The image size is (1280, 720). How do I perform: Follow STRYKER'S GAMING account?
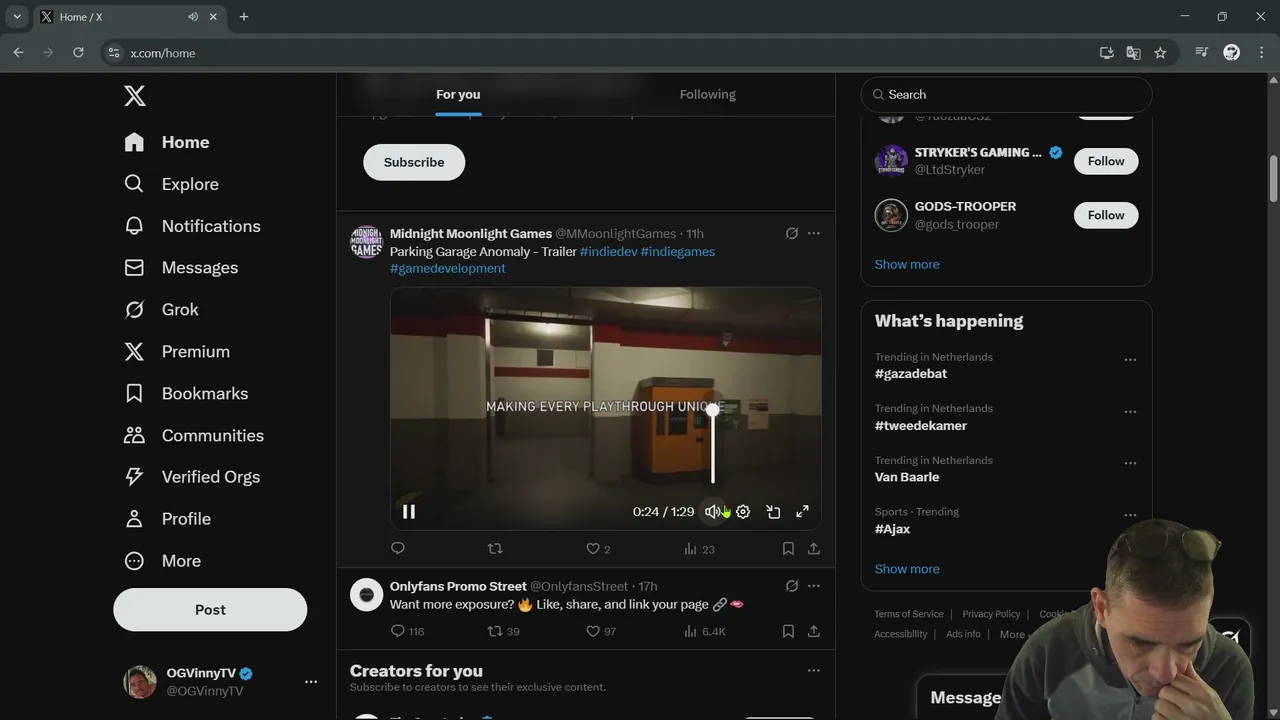click(x=1106, y=161)
